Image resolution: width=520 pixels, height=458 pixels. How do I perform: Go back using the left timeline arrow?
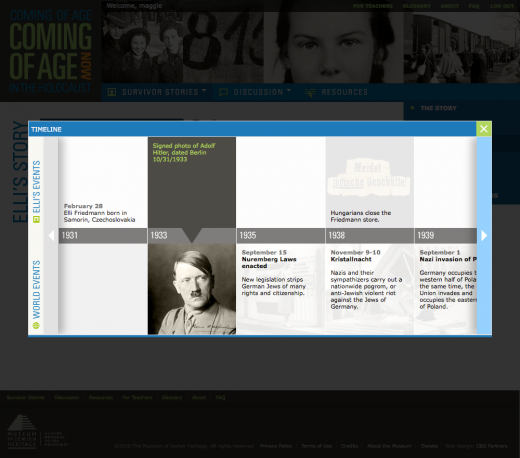[x=51, y=236]
